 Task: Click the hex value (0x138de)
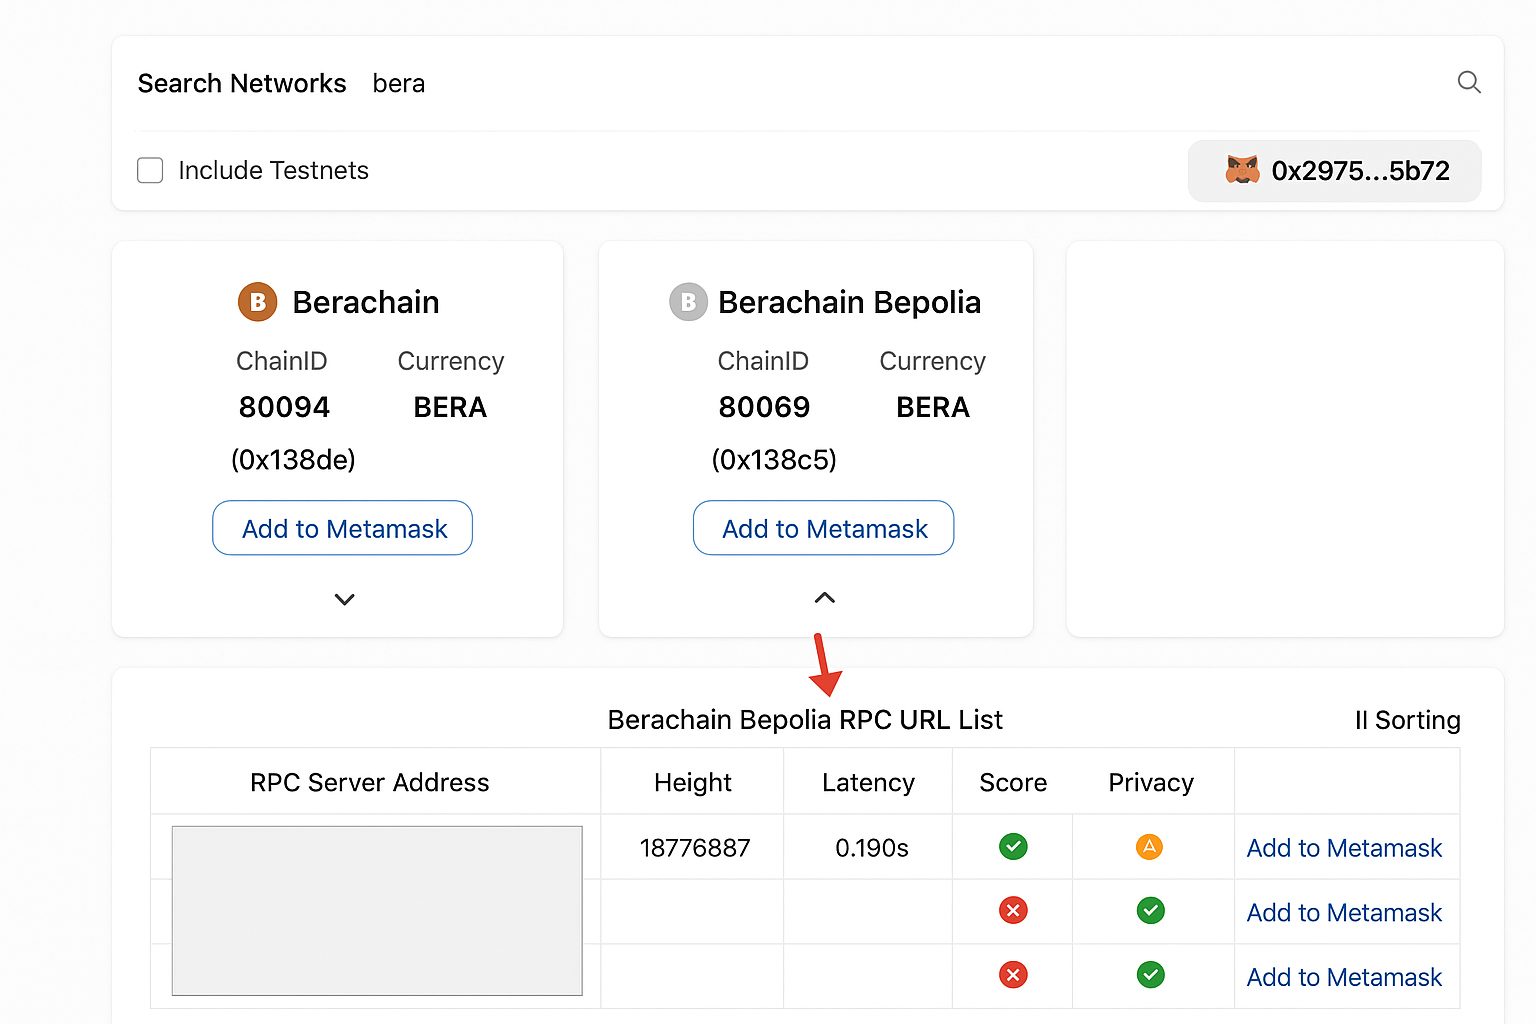293,459
